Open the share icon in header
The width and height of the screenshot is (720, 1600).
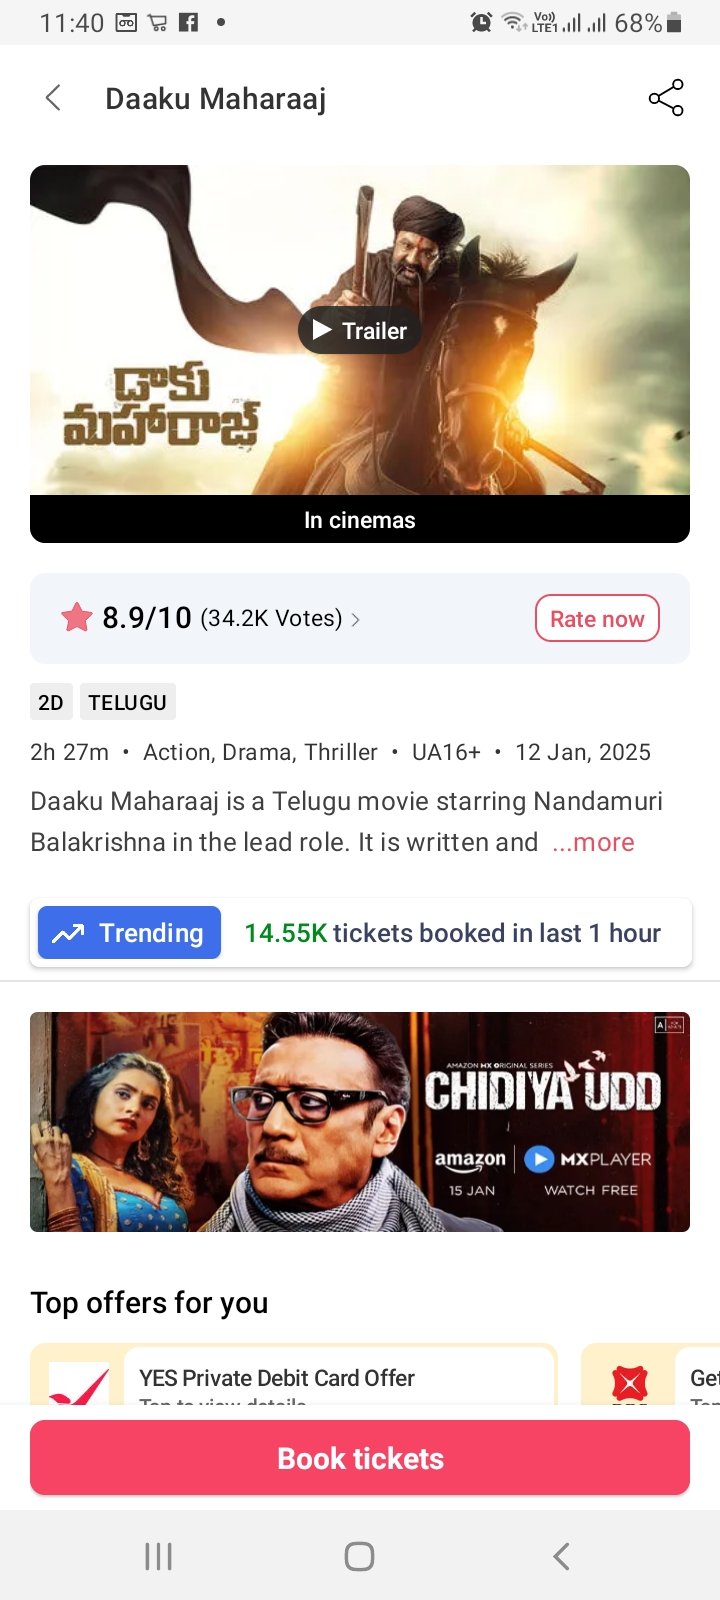(x=666, y=98)
